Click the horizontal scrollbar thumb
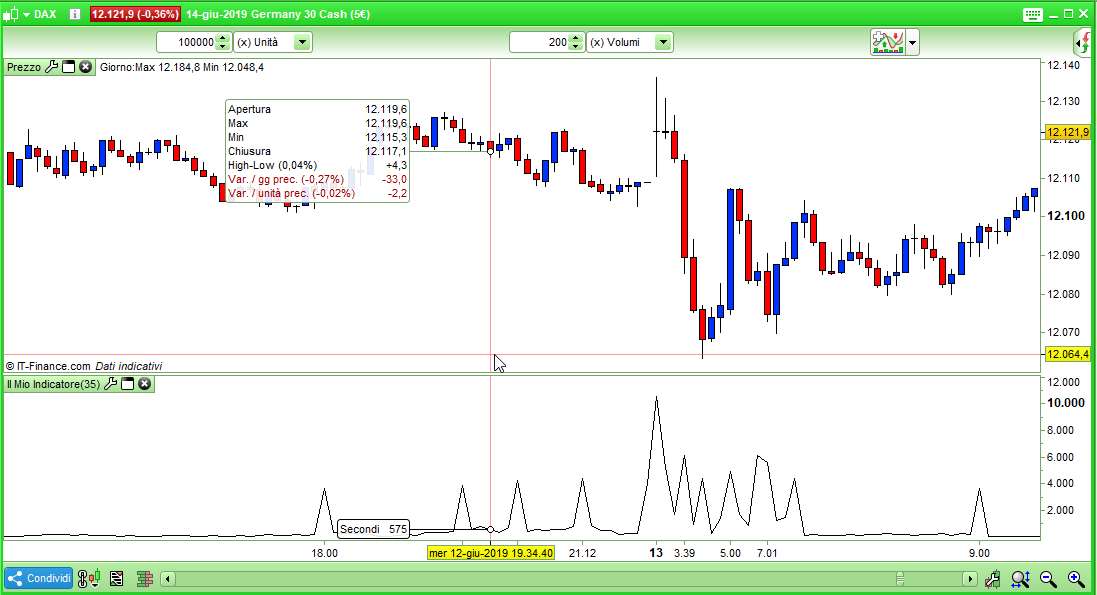The width and height of the screenshot is (1097, 595). pyautogui.click(x=900, y=579)
